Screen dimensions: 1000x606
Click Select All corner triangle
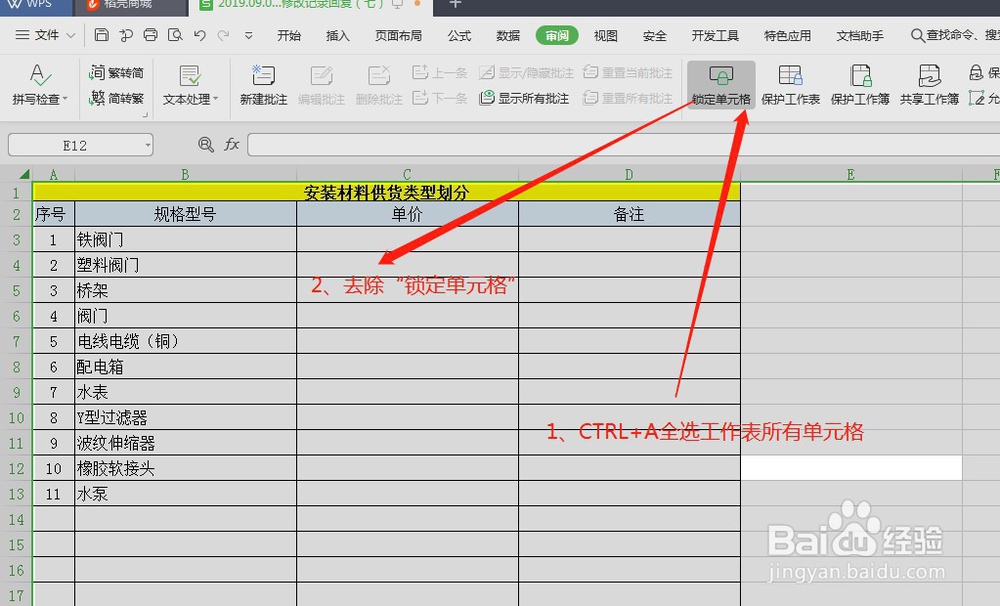pos(24,174)
